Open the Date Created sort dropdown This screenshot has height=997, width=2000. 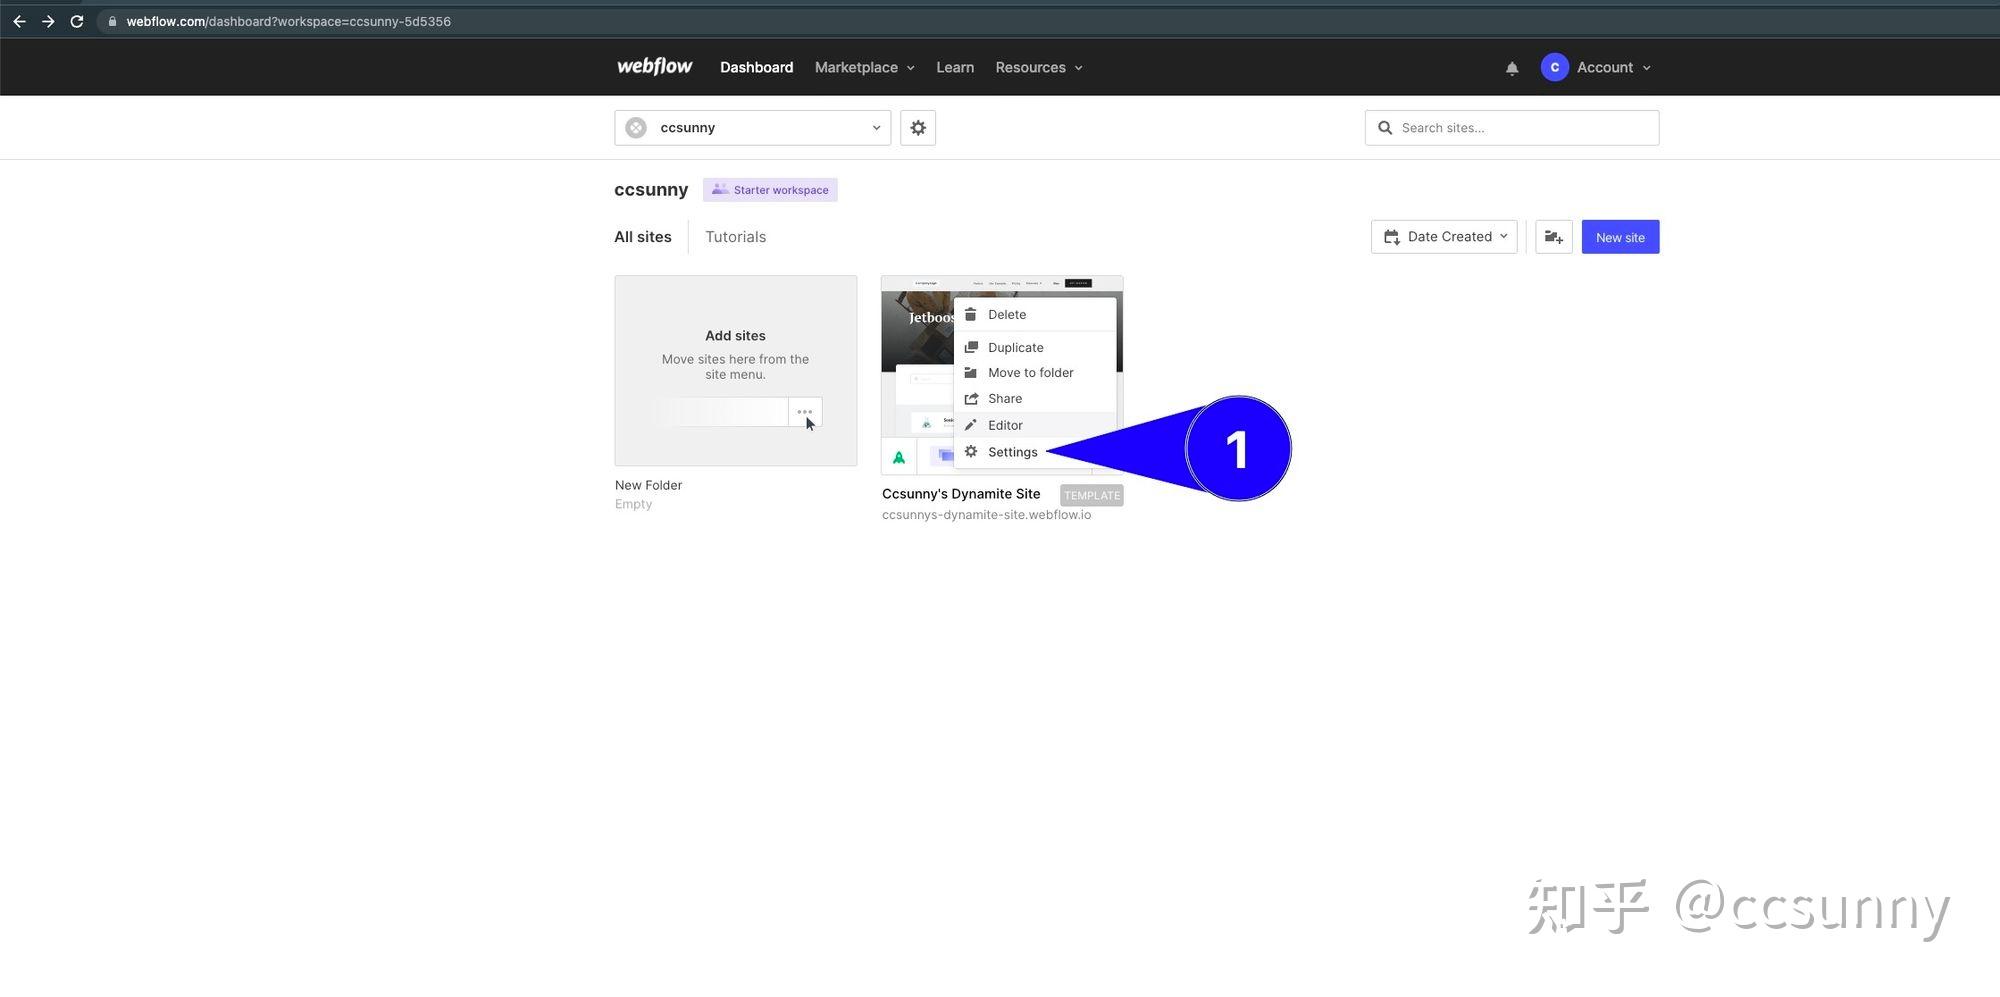point(1444,237)
